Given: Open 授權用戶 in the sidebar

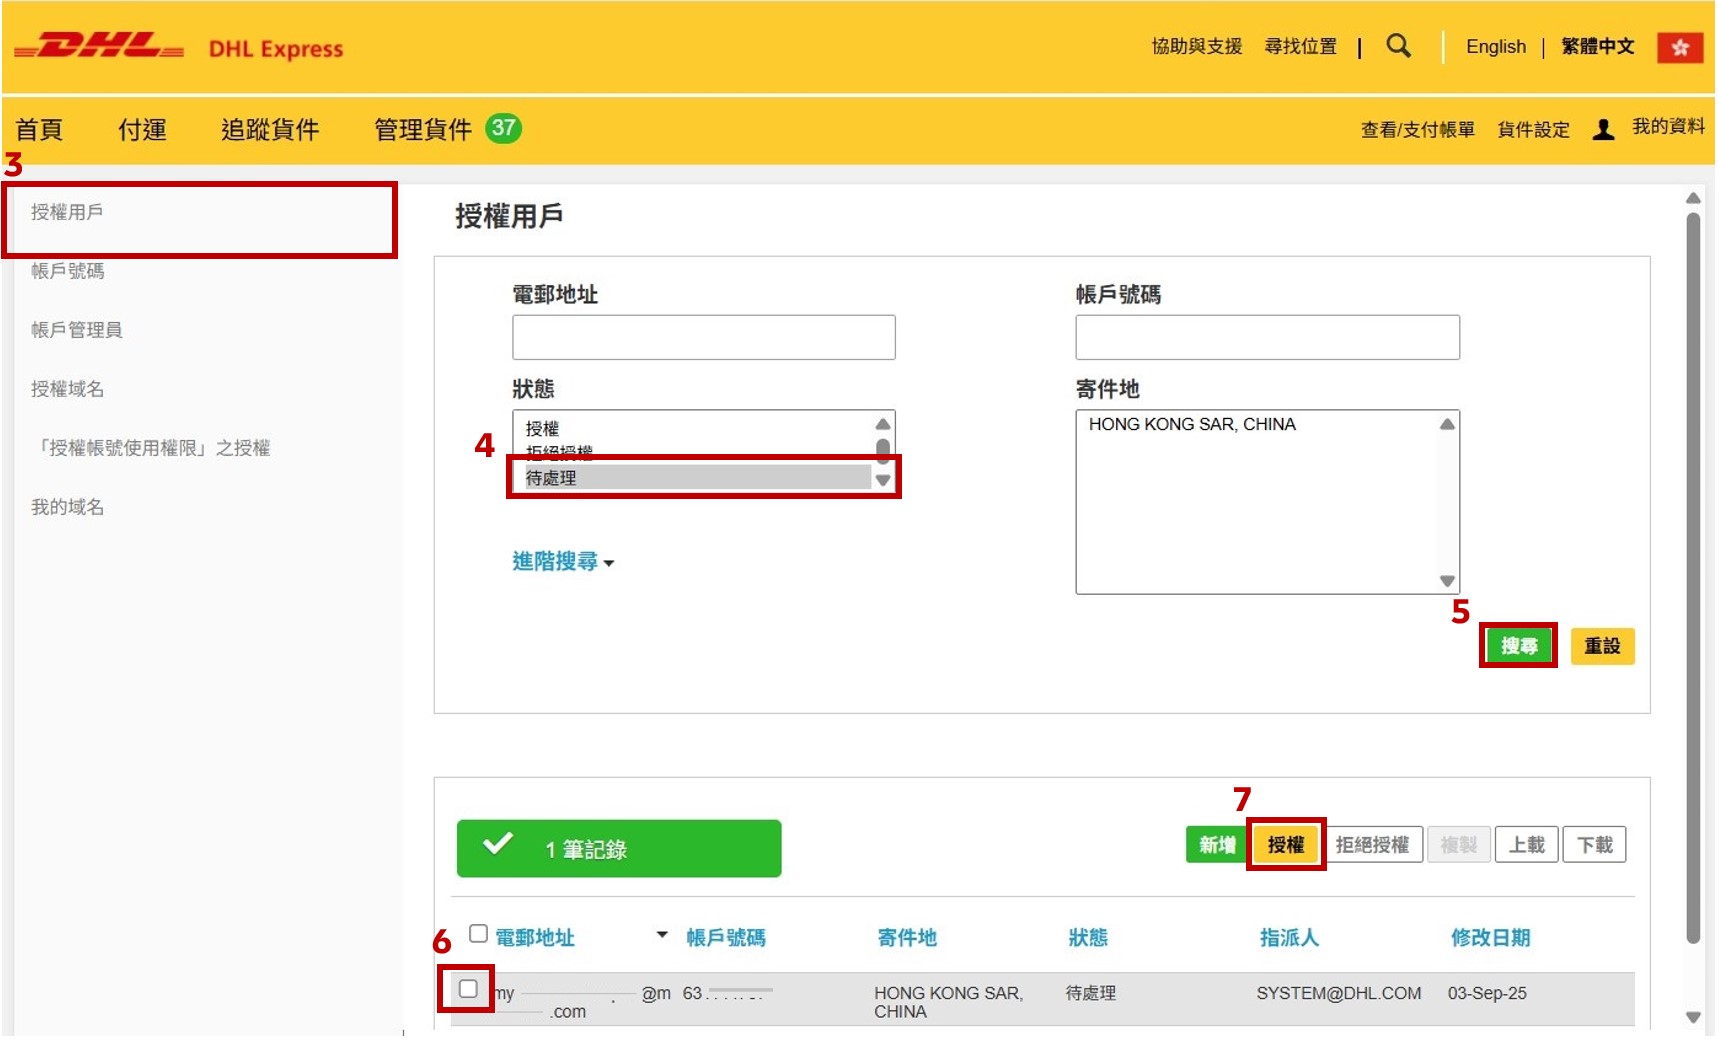Looking at the screenshot, I should pyautogui.click(x=67, y=212).
